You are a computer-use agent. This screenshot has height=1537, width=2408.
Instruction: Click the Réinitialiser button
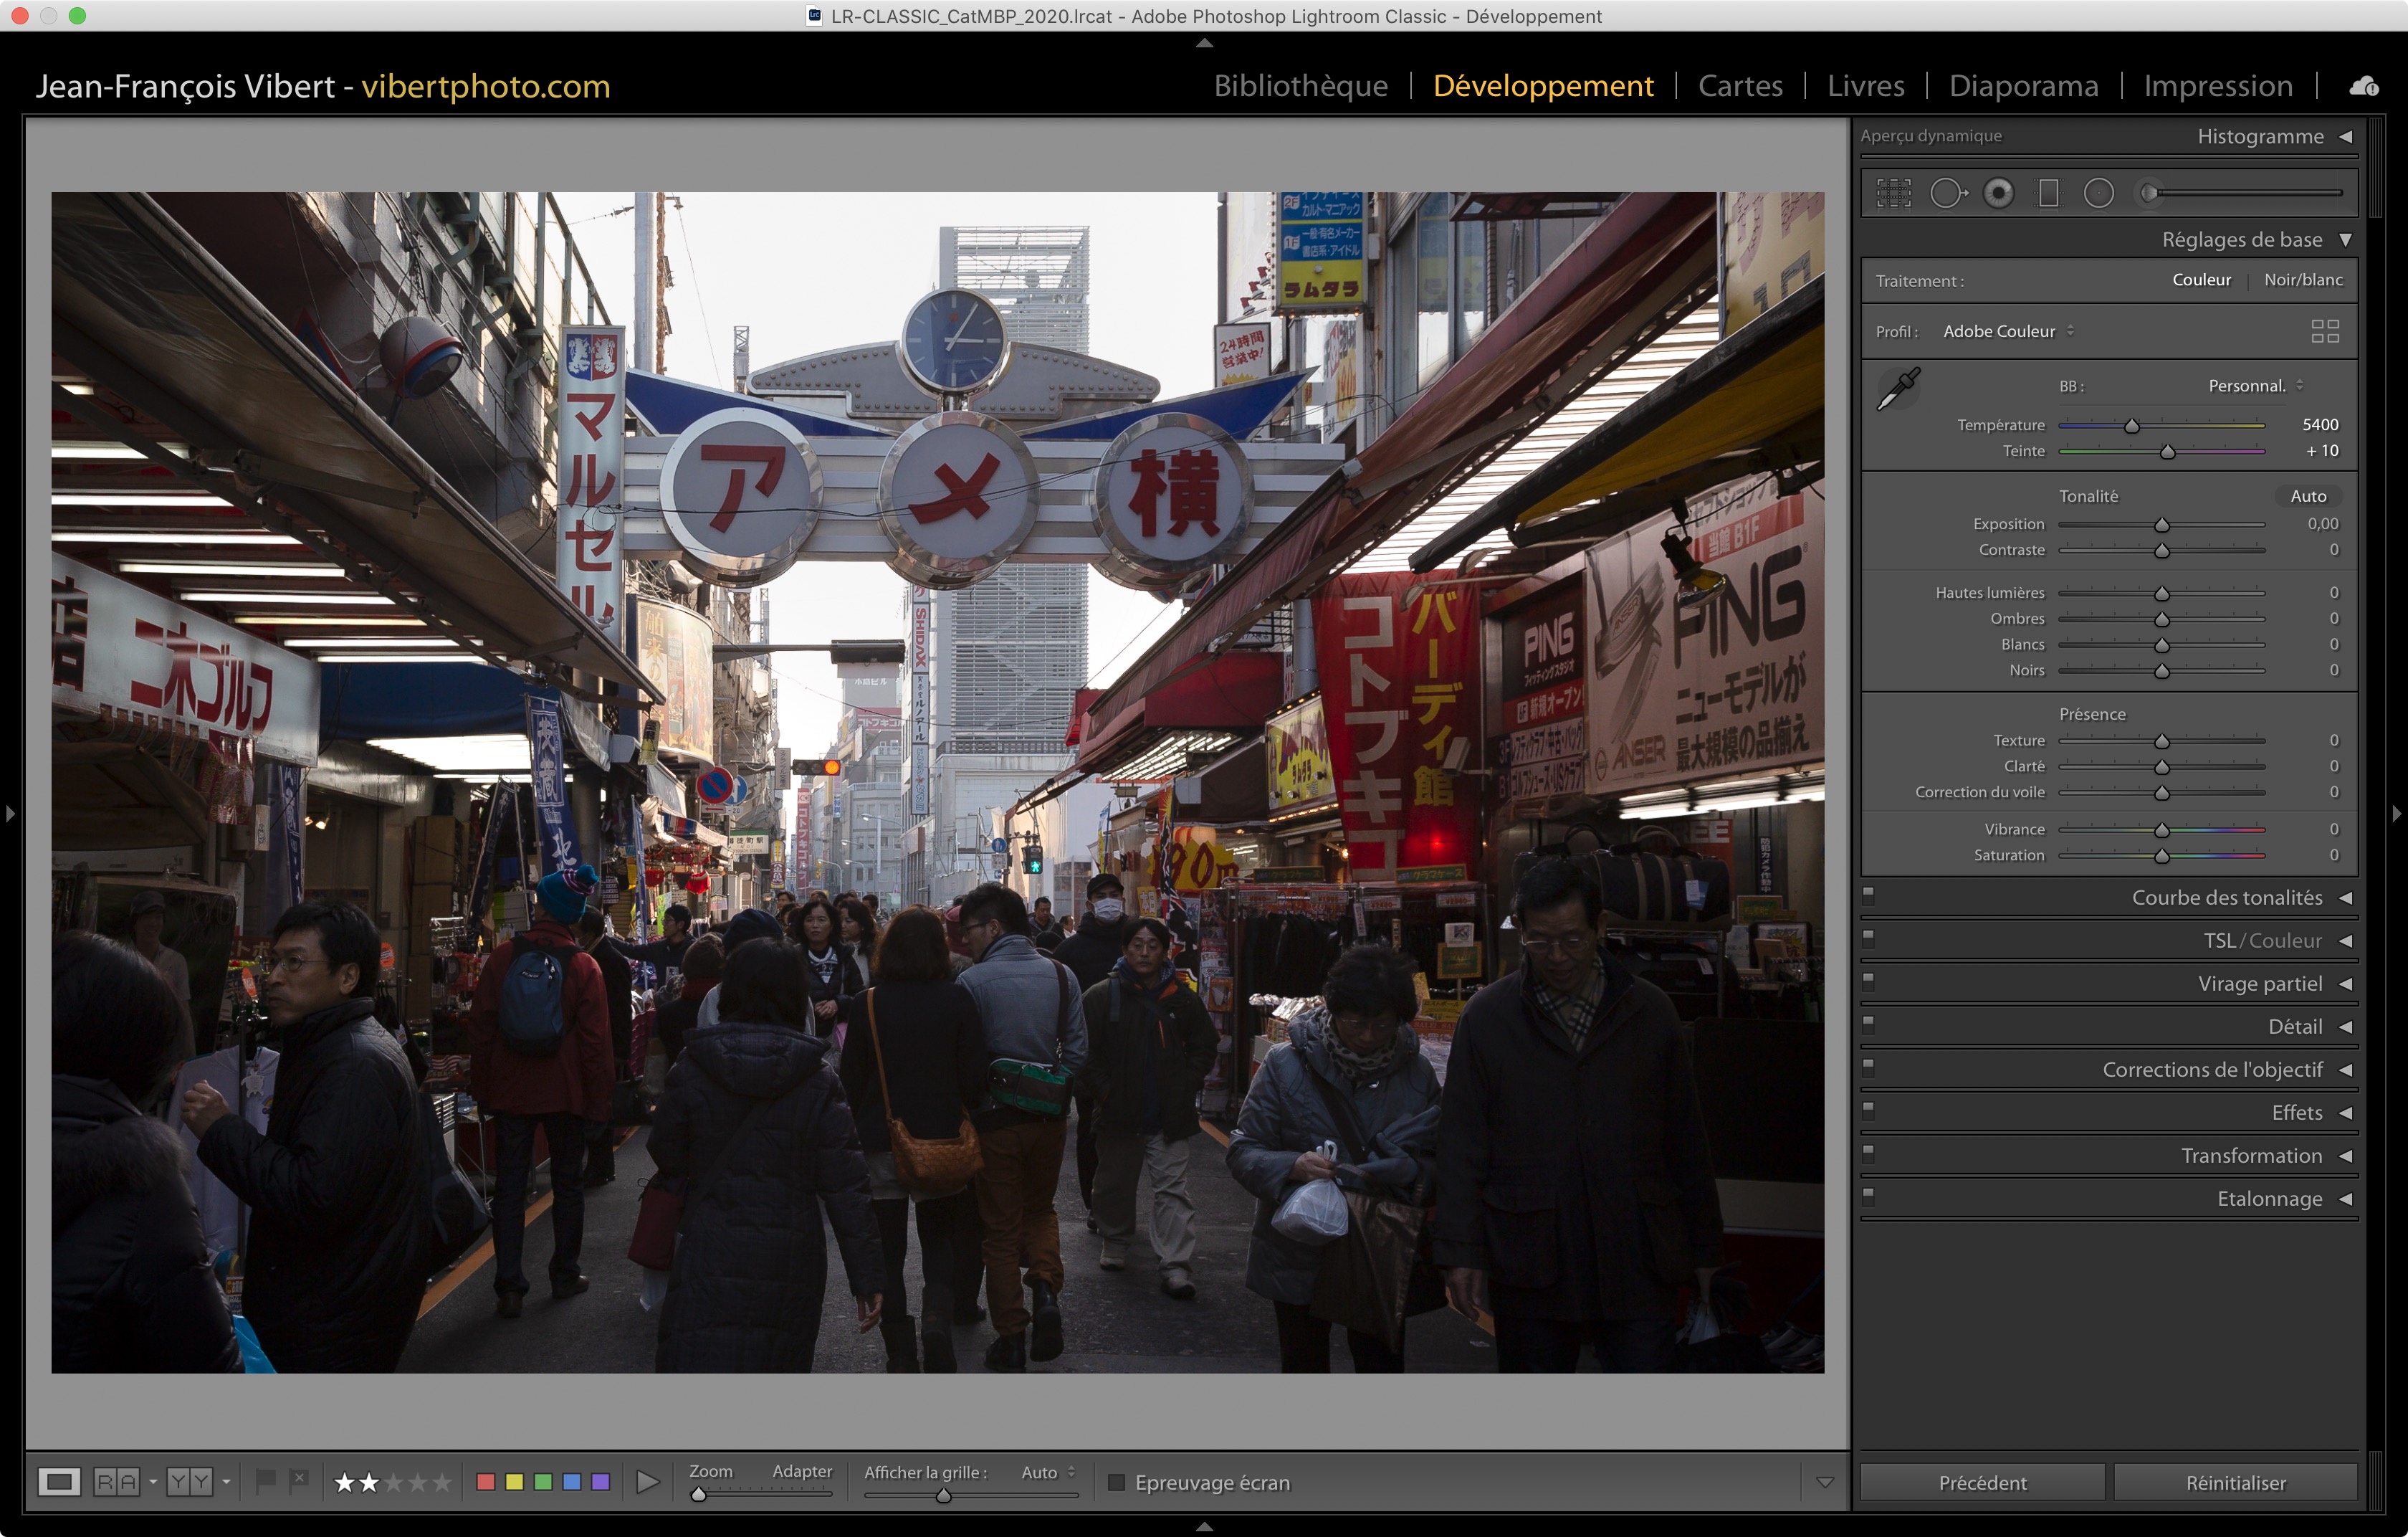2235,1482
